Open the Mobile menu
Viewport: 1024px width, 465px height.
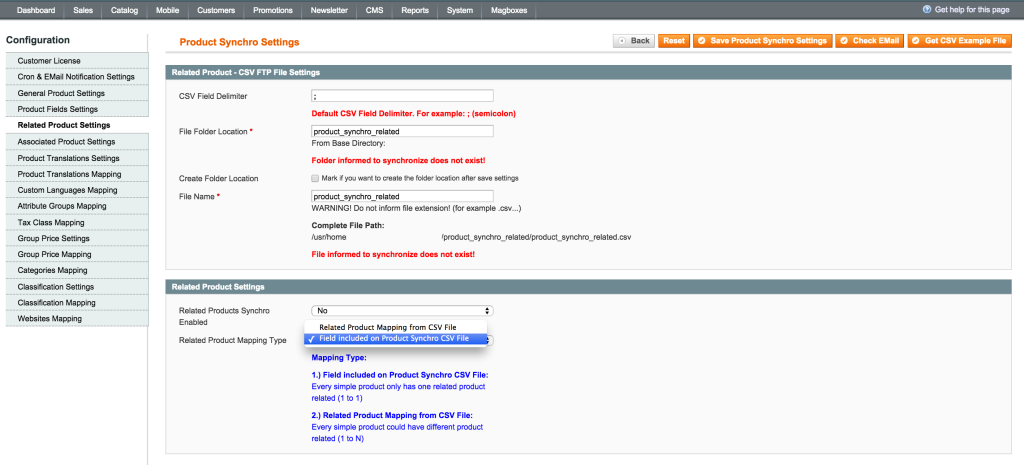point(168,10)
